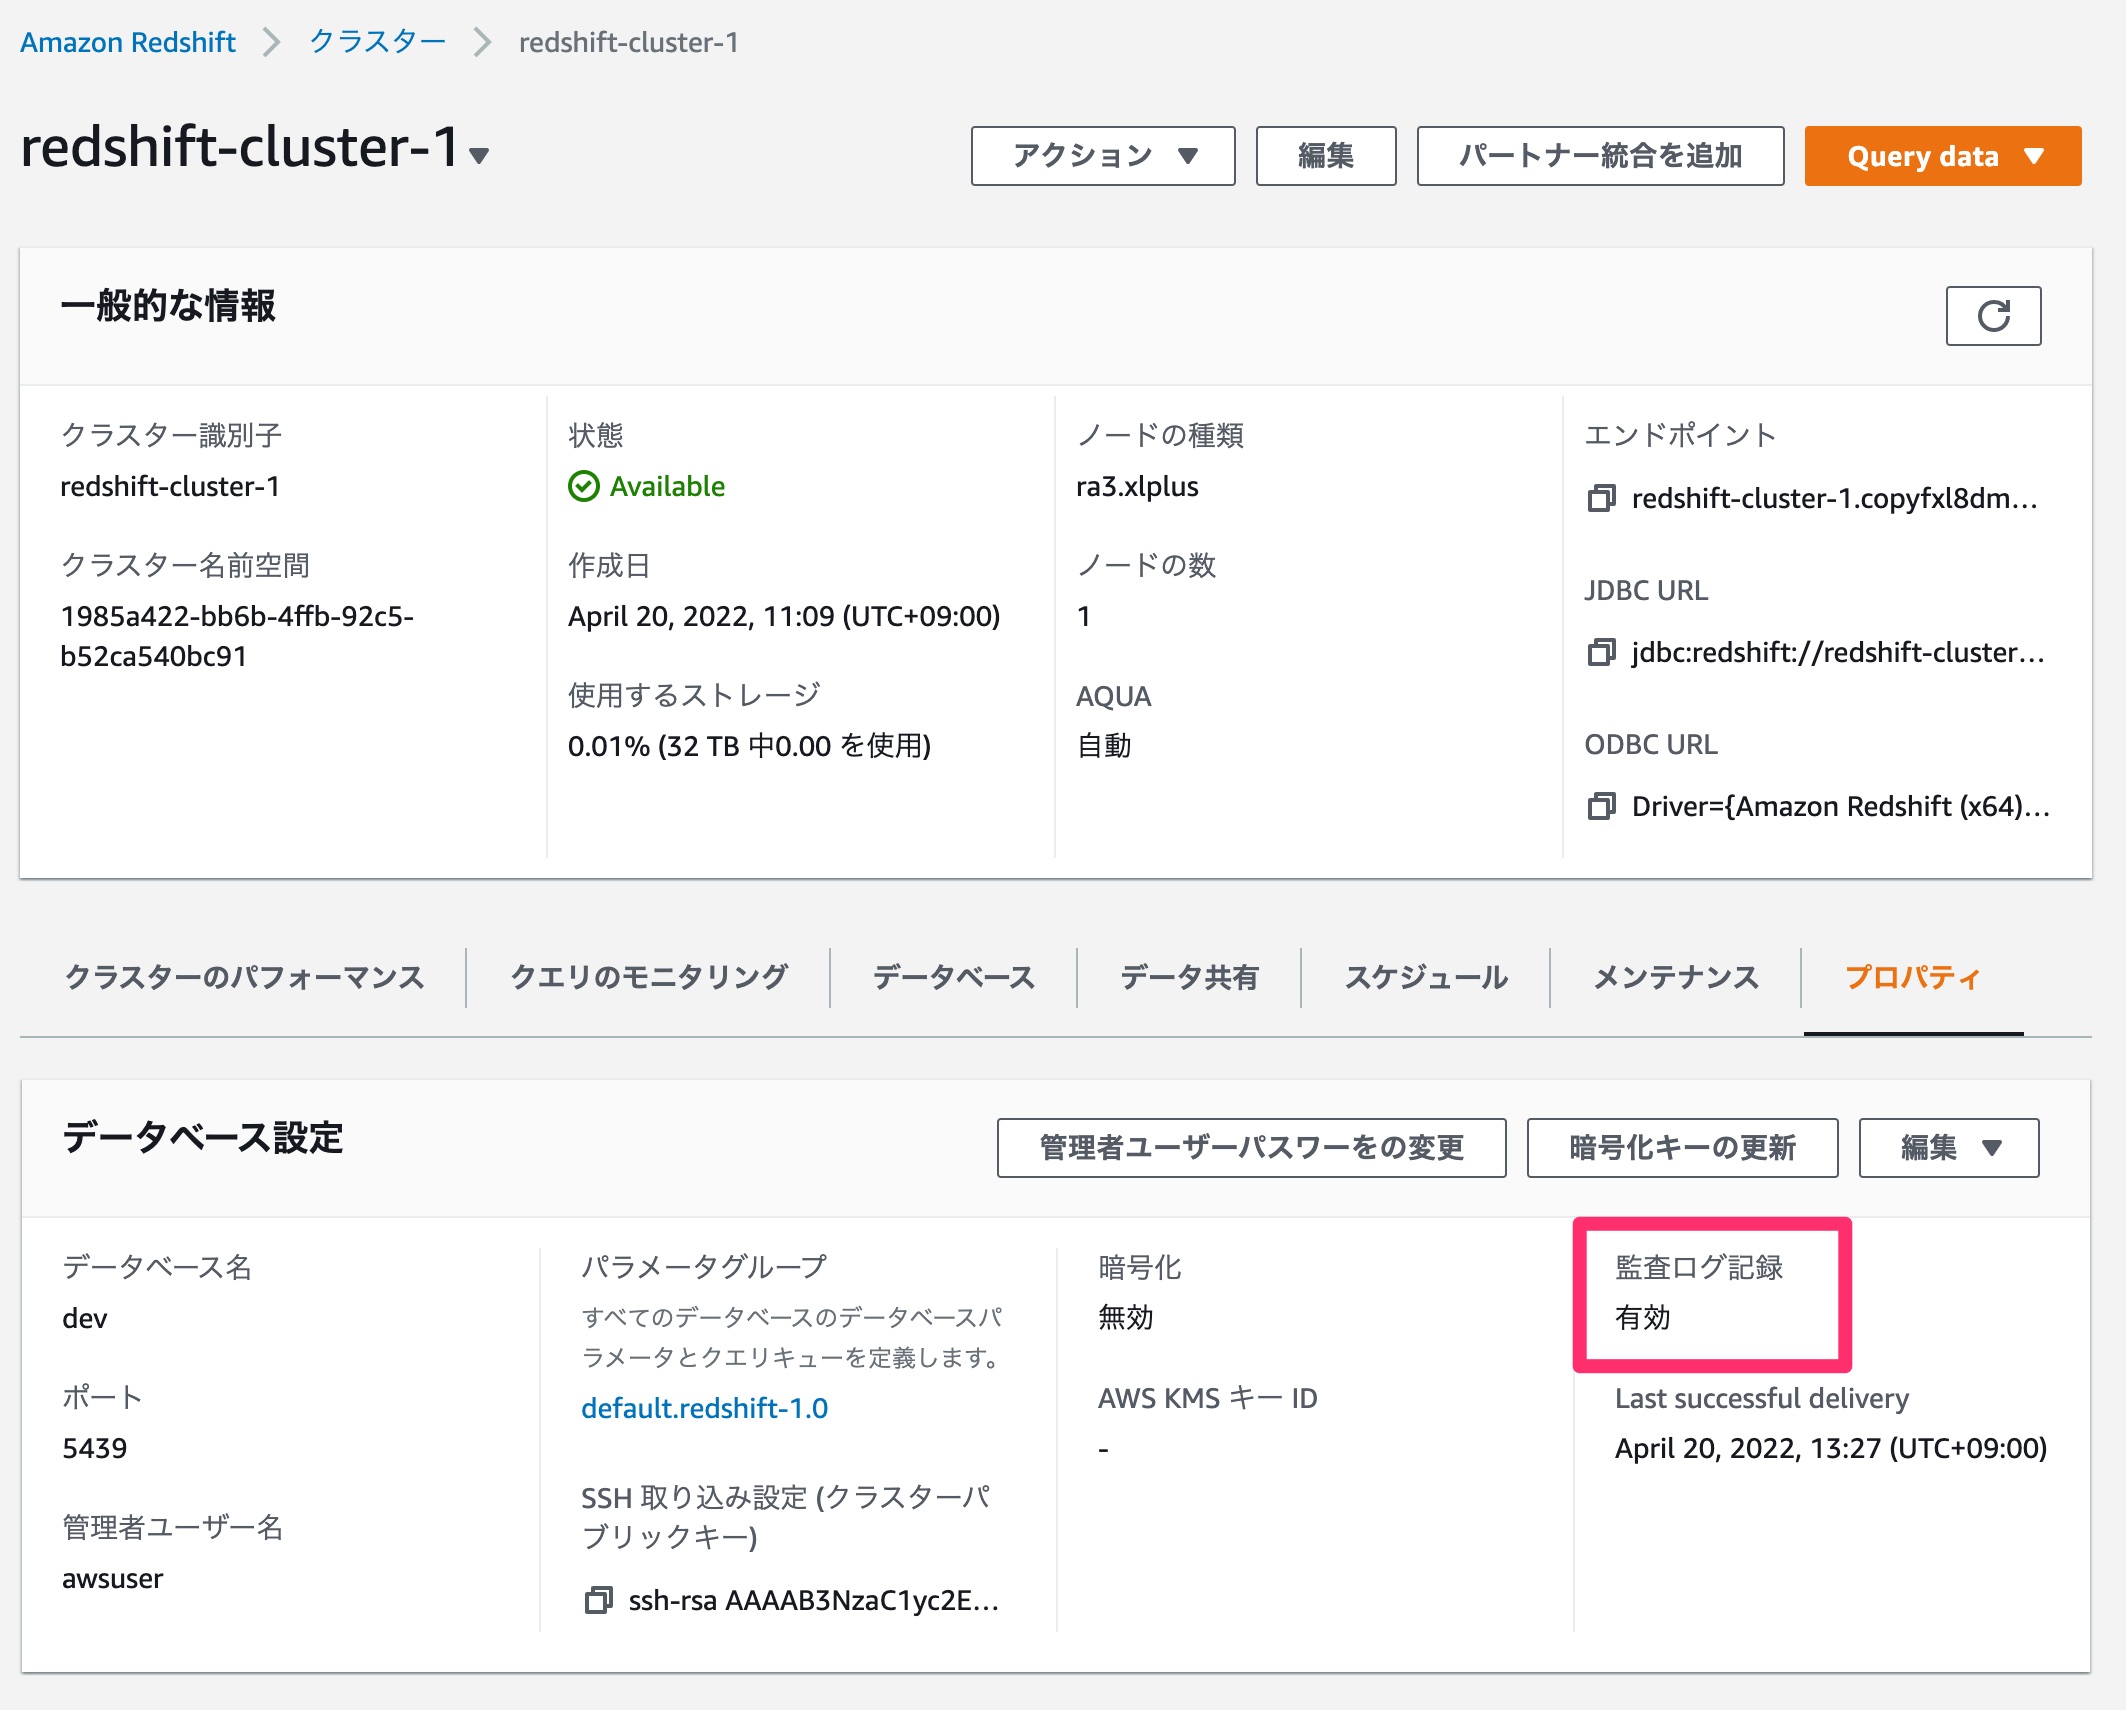Viewport: 2126px width, 1710px height.
Task: Click encryption value 無効
Action: [x=1126, y=1318]
